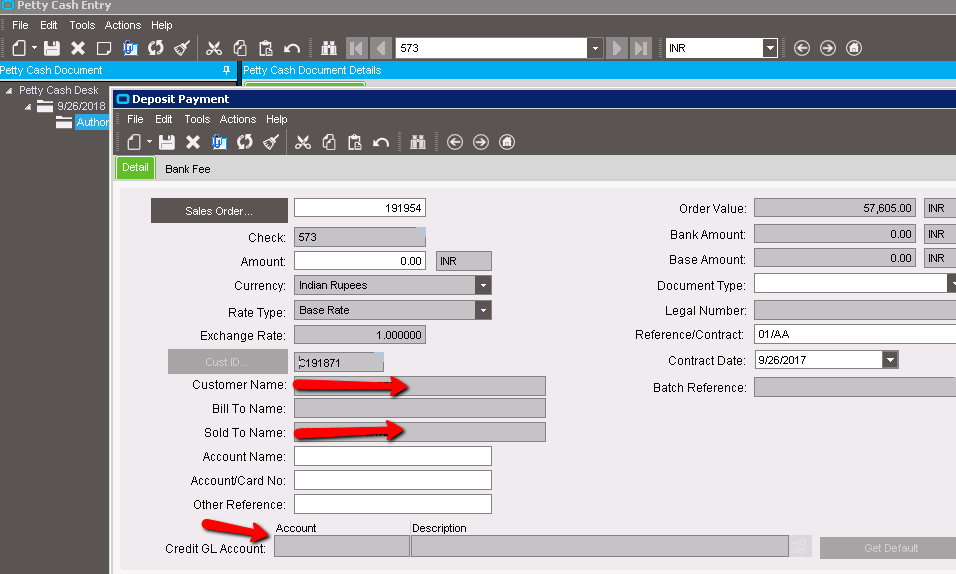The width and height of the screenshot is (956, 574).
Task: Open Tools menu in Petty Cash Entry
Action: 82,25
